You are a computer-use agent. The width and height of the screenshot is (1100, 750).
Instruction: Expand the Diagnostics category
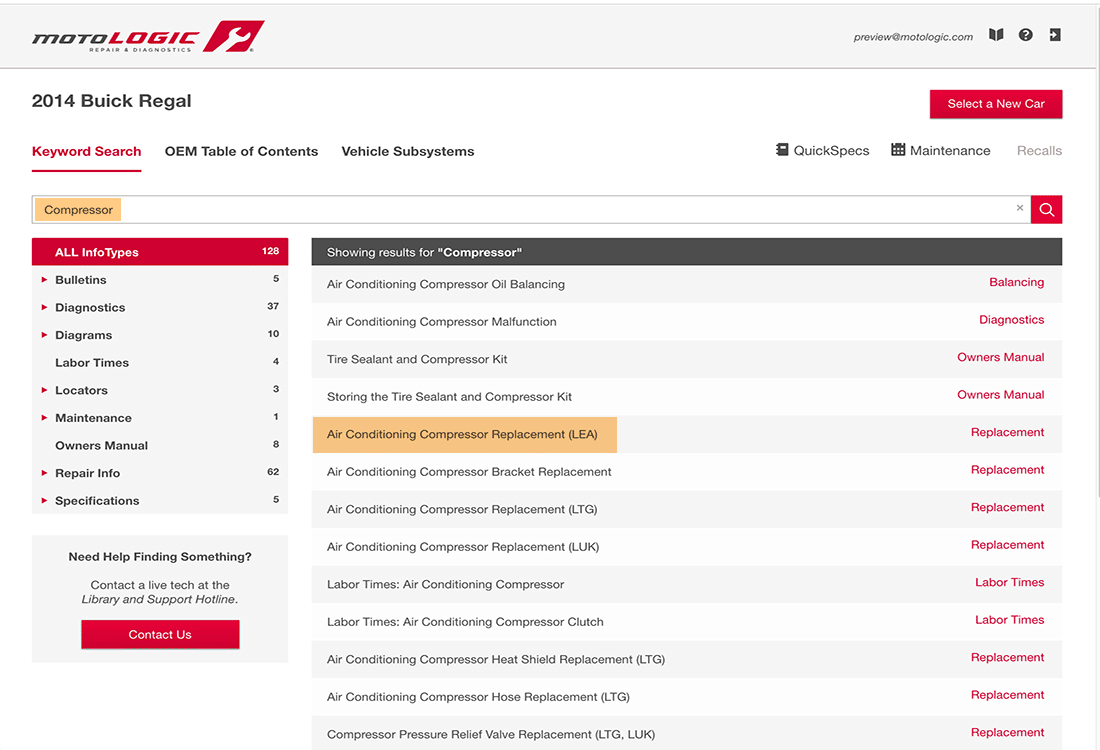[89, 308]
